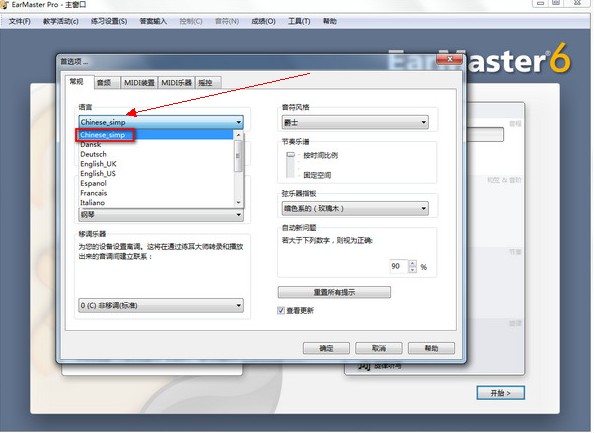
Task: Decrease percent with spinner down arrow
Action: pos(413,270)
